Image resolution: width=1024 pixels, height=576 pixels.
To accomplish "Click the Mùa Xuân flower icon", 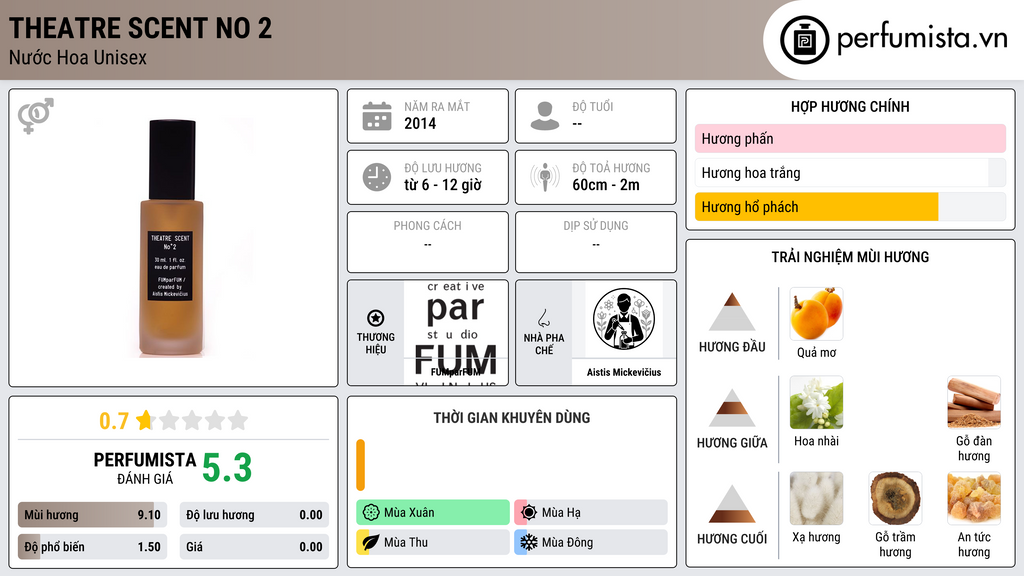I will pyautogui.click(x=371, y=512).
